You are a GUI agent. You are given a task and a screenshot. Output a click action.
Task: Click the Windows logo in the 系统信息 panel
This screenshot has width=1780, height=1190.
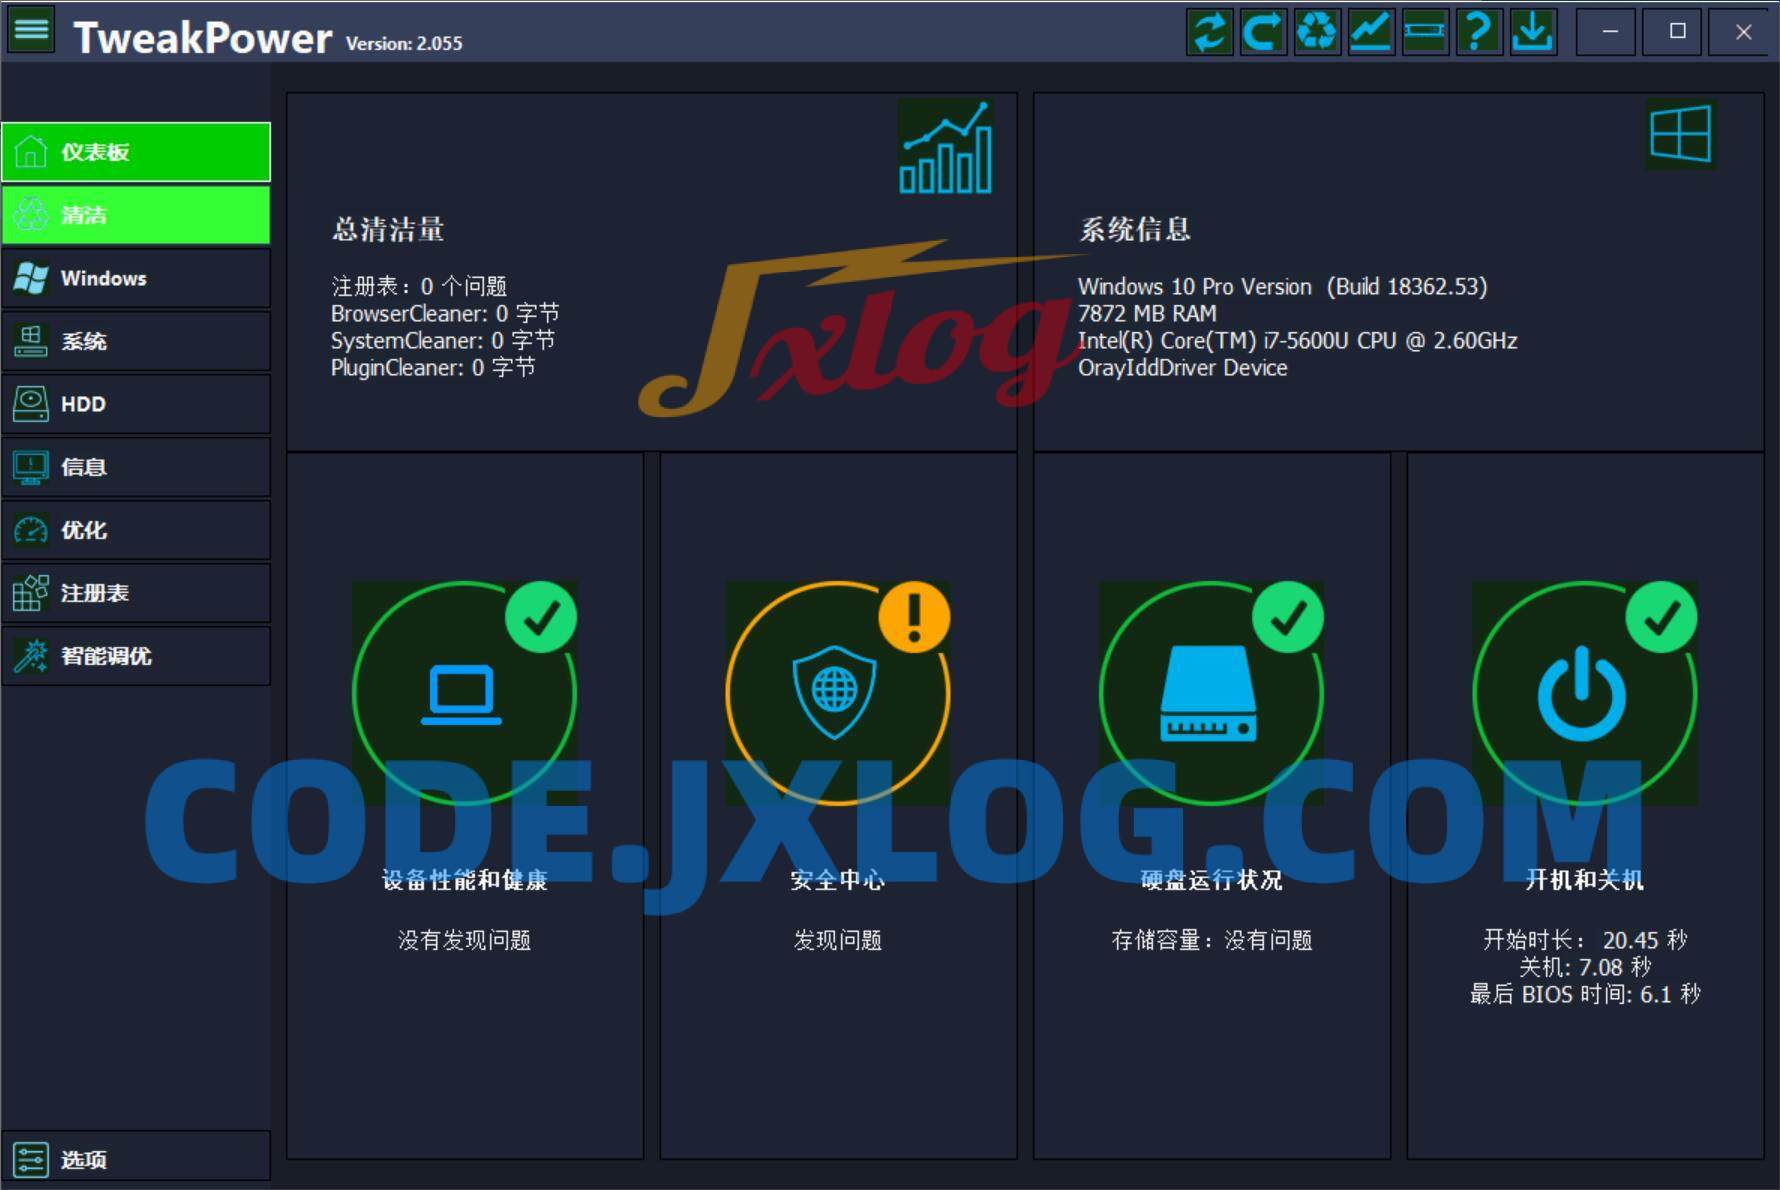tap(1680, 135)
